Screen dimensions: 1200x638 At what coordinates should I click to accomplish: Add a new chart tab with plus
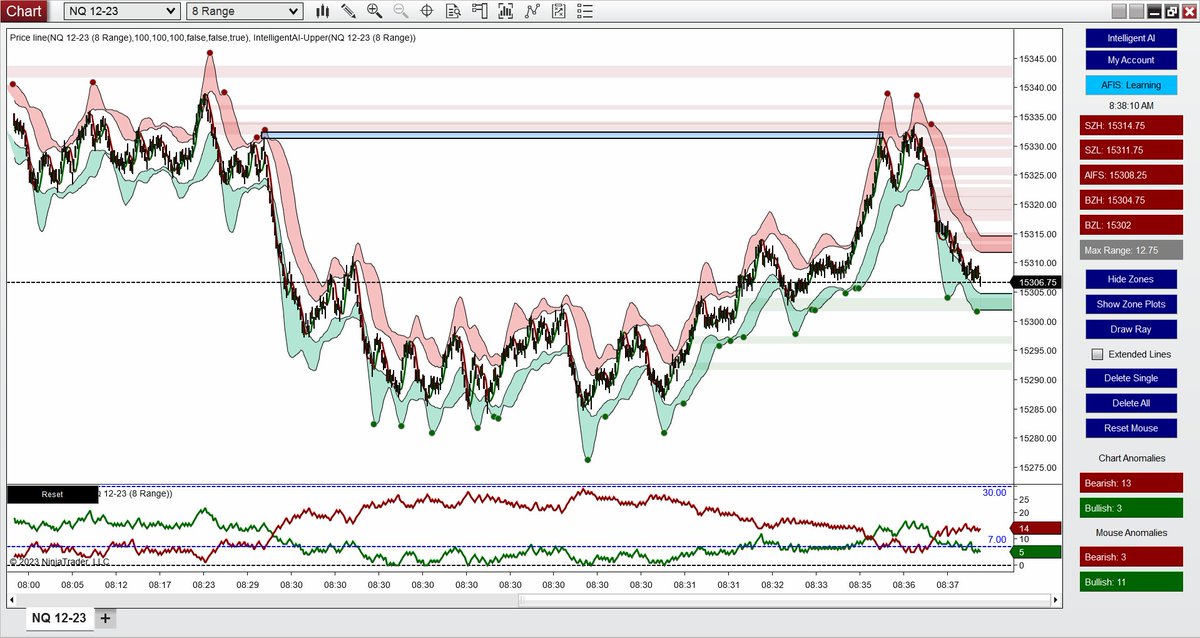(106, 618)
